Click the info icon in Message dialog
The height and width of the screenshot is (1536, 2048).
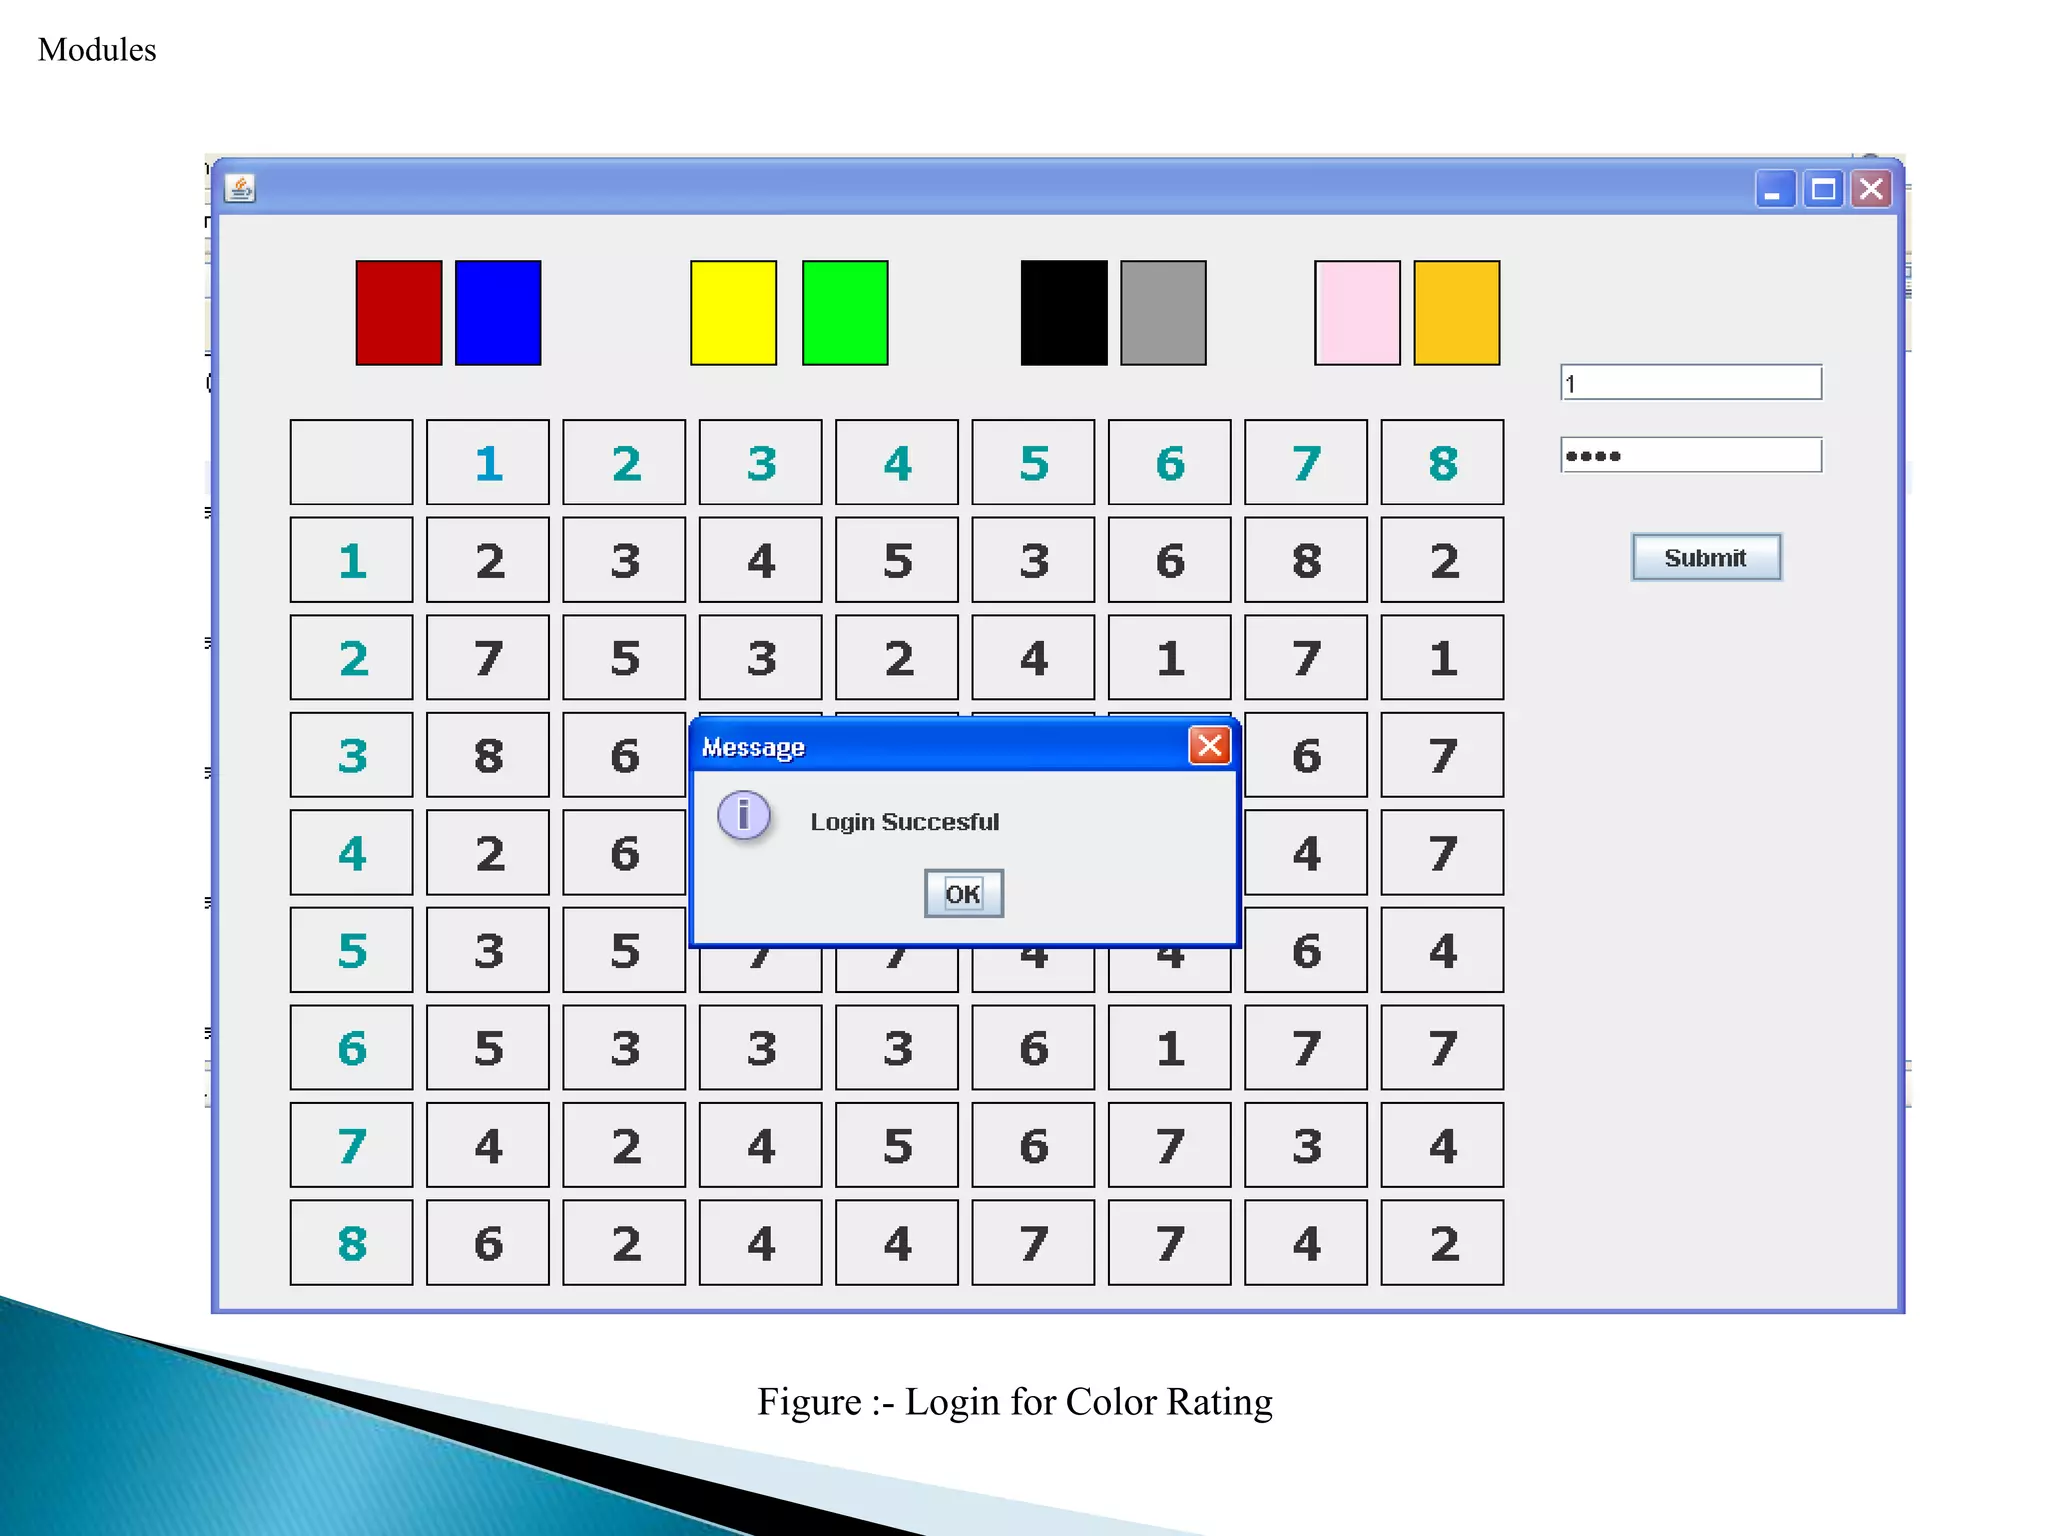point(744,815)
